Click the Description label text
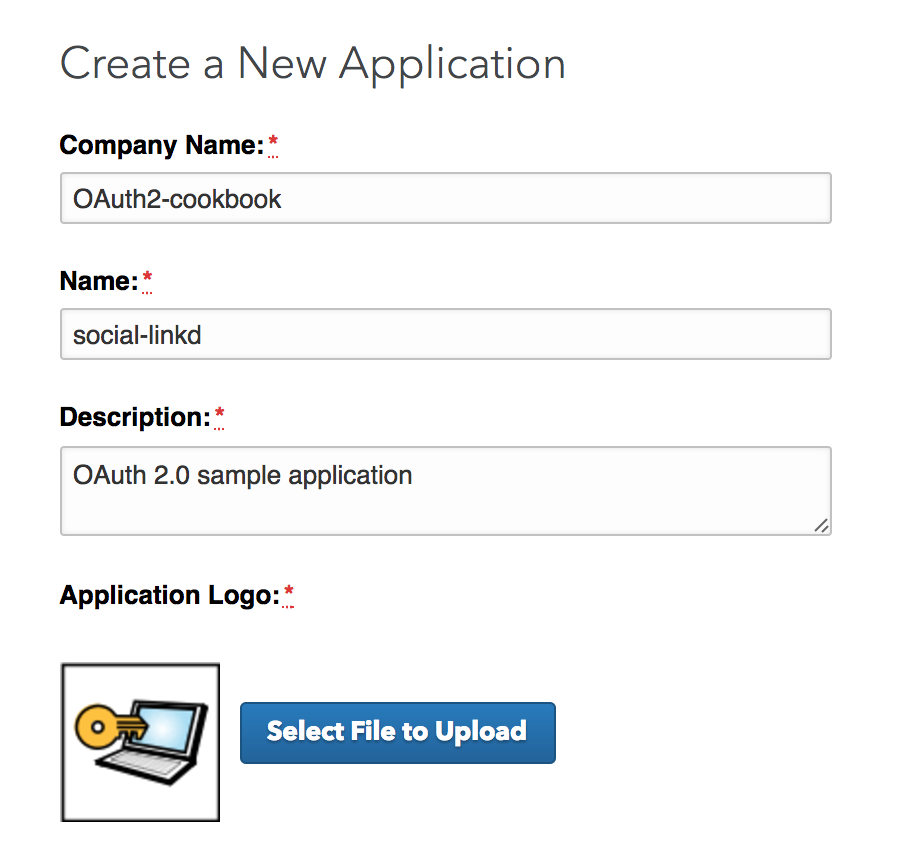This screenshot has height=856, width=906. point(135,418)
